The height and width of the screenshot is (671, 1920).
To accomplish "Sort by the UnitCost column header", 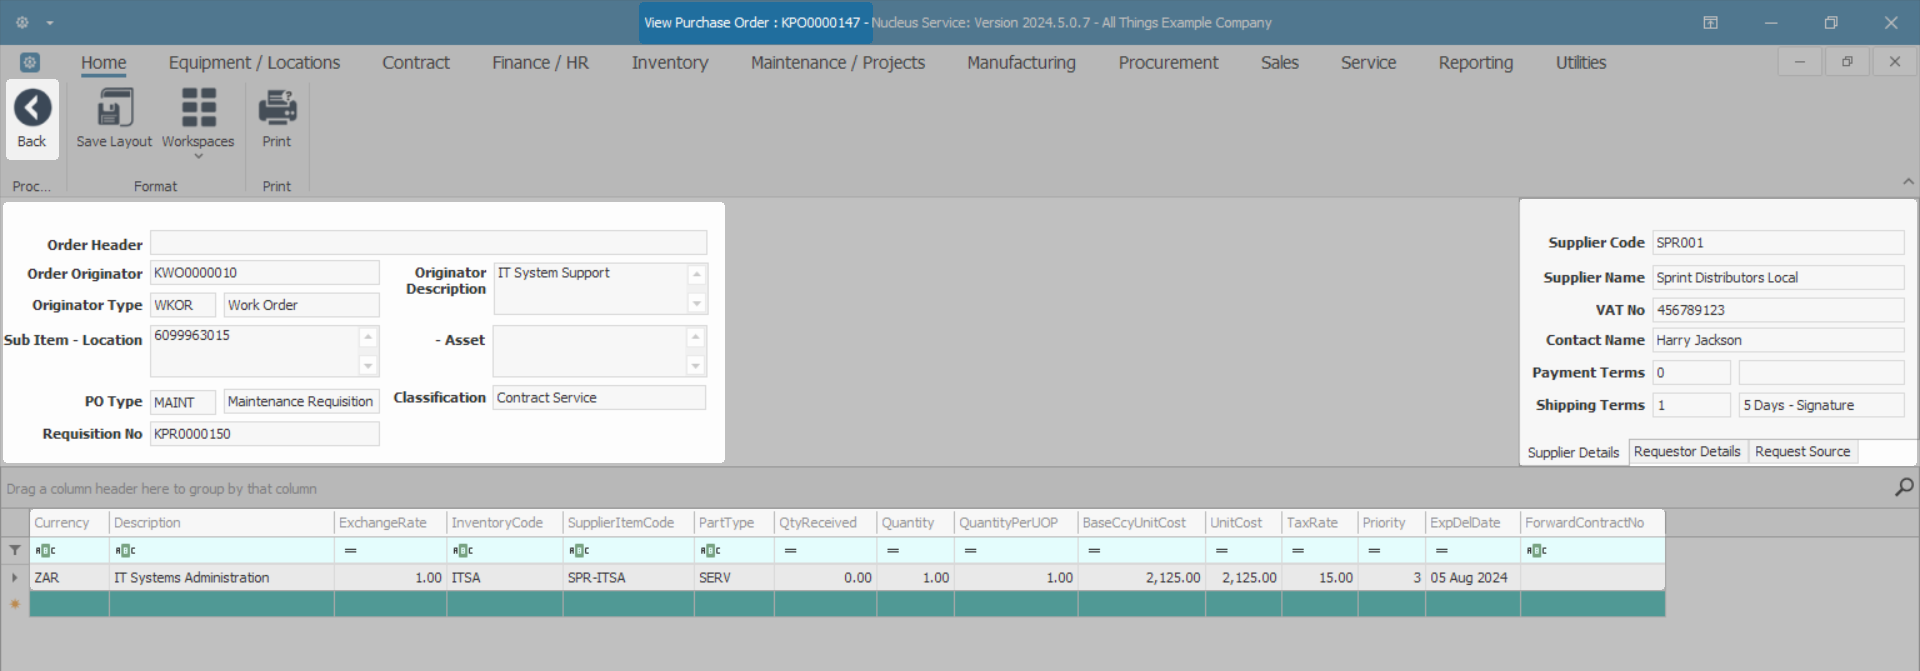I will pyautogui.click(x=1243, y=522).
